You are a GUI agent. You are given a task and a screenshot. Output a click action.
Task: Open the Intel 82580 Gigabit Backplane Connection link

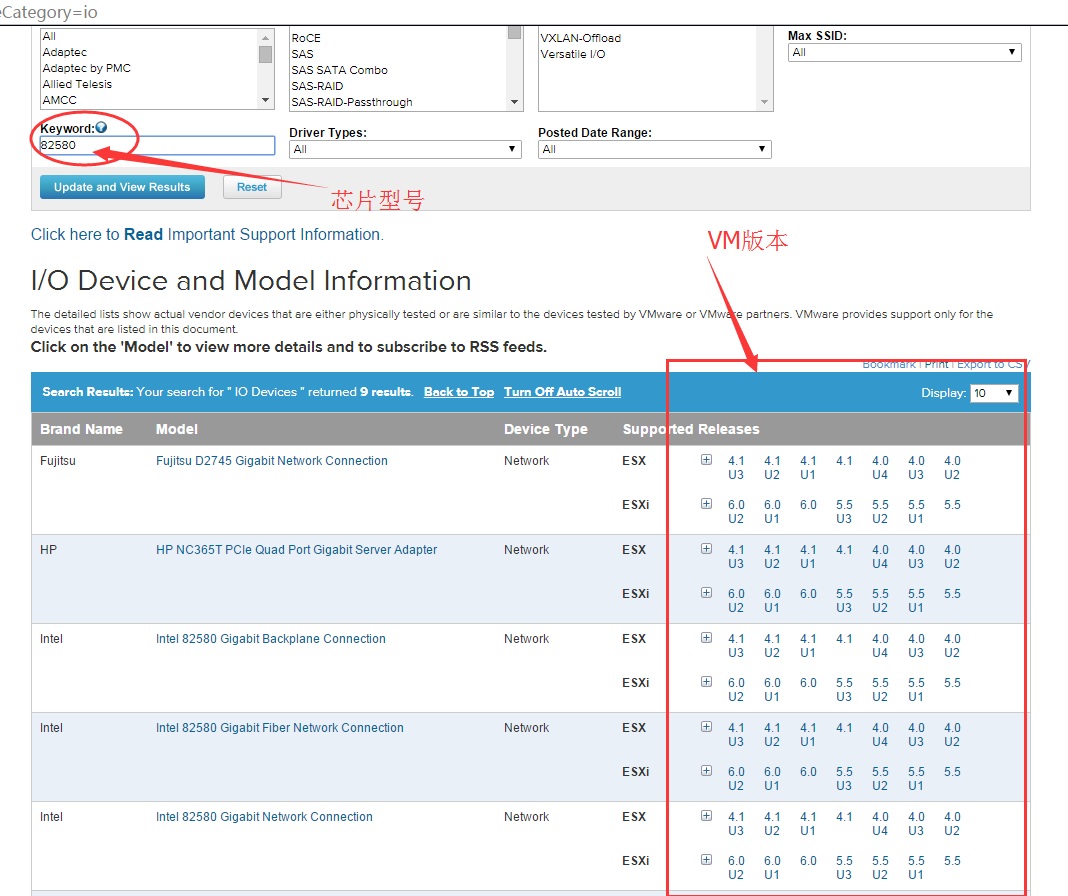[x=270, y=639]
